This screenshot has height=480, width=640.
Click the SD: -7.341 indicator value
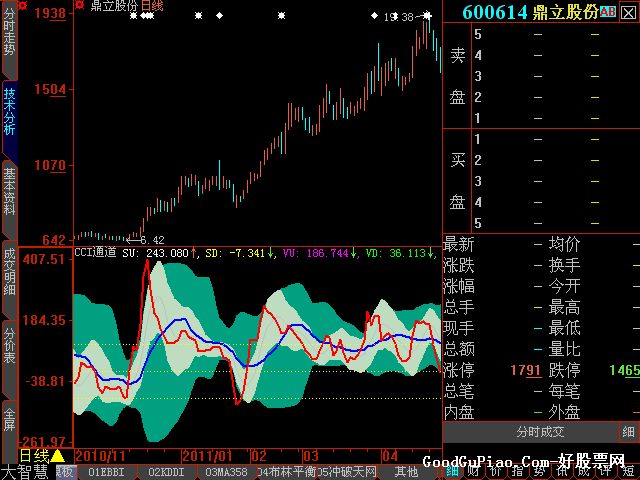tap(235, 253)
